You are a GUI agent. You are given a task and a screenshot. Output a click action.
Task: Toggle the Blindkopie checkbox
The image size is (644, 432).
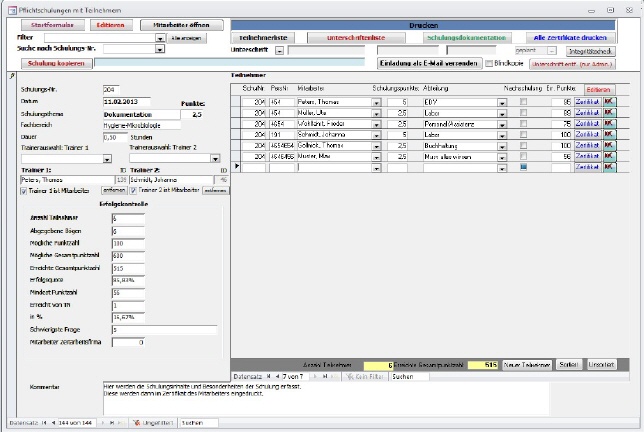(x=489, y=64)
